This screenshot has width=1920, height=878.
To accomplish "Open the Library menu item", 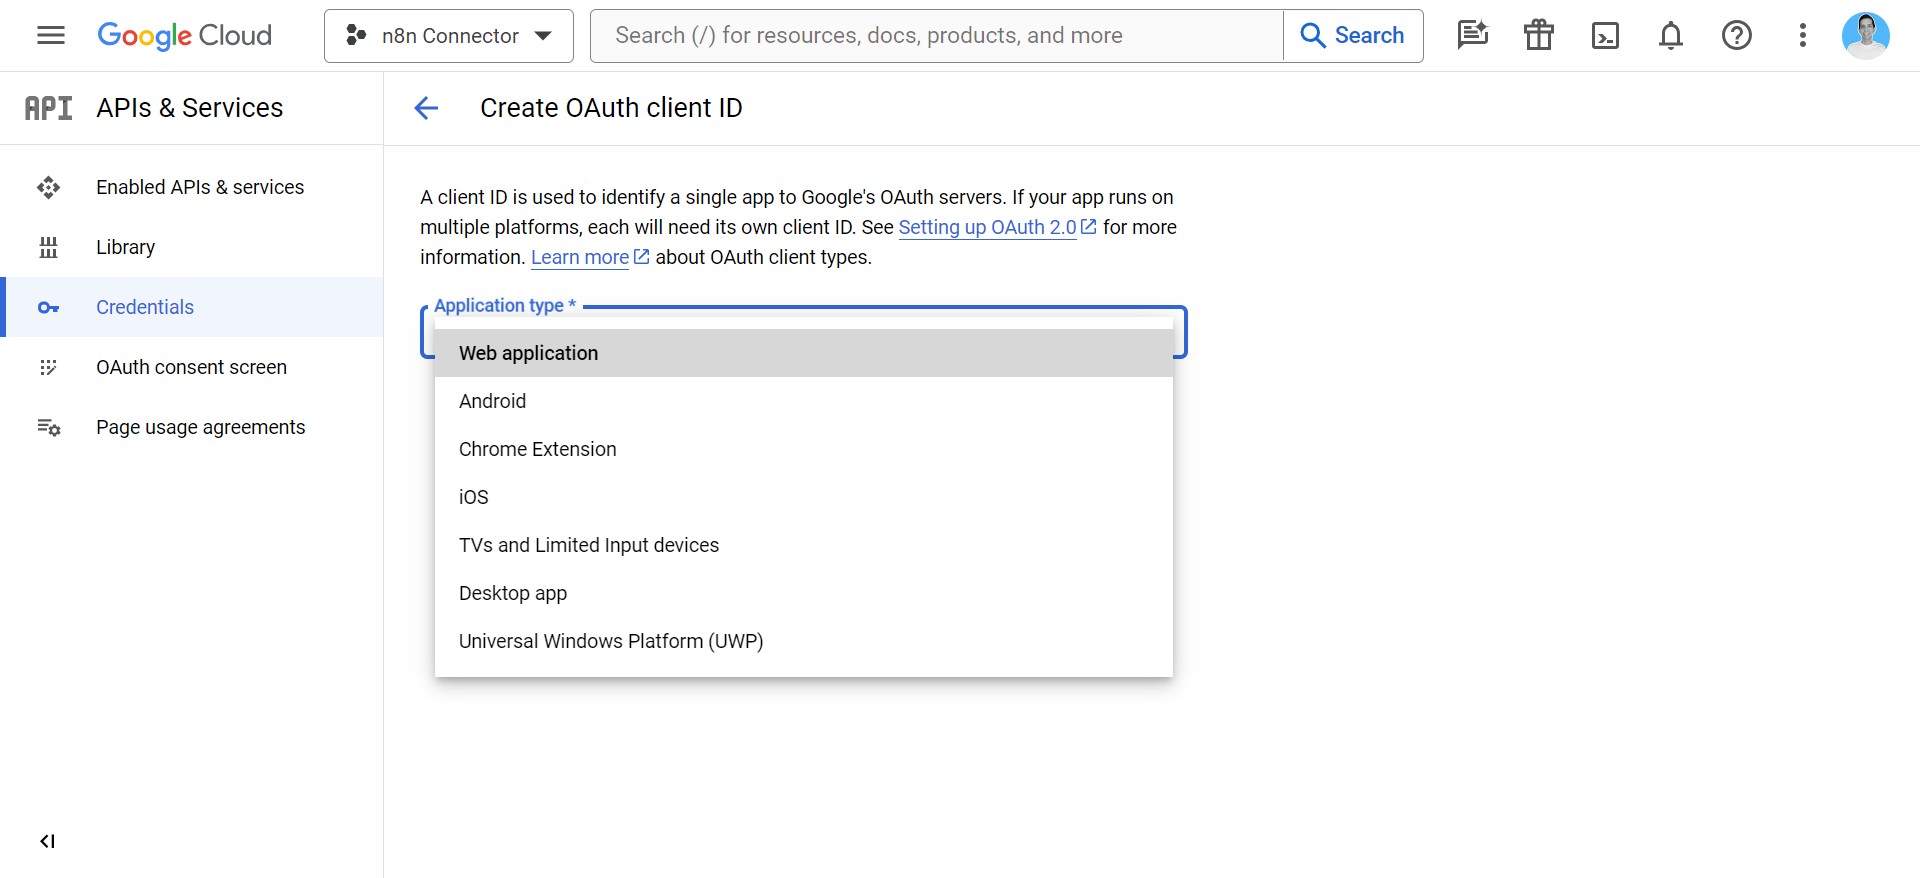I will point(192,247).
